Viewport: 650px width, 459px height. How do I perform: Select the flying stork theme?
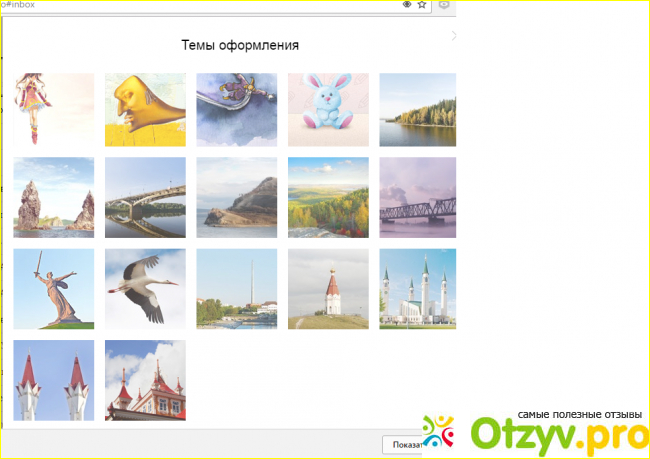(145, 288)
